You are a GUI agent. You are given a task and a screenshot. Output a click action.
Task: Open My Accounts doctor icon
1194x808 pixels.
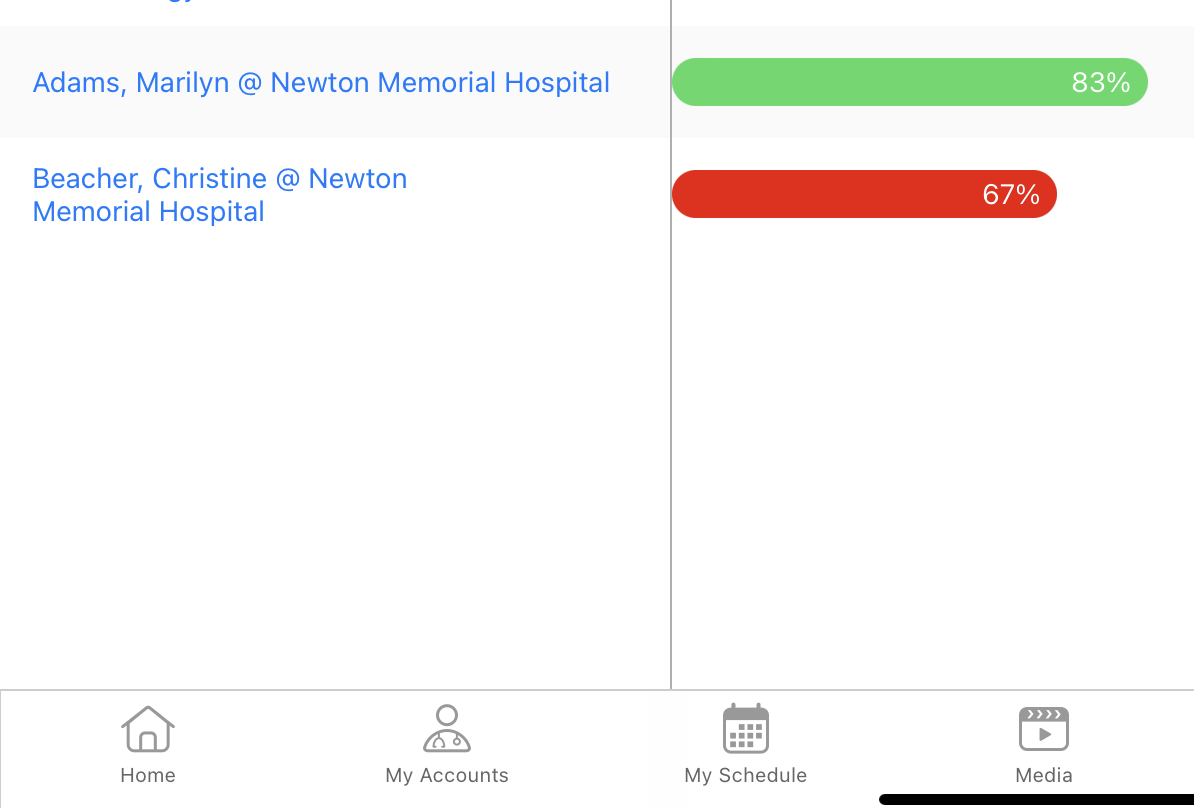pos(447,729)
